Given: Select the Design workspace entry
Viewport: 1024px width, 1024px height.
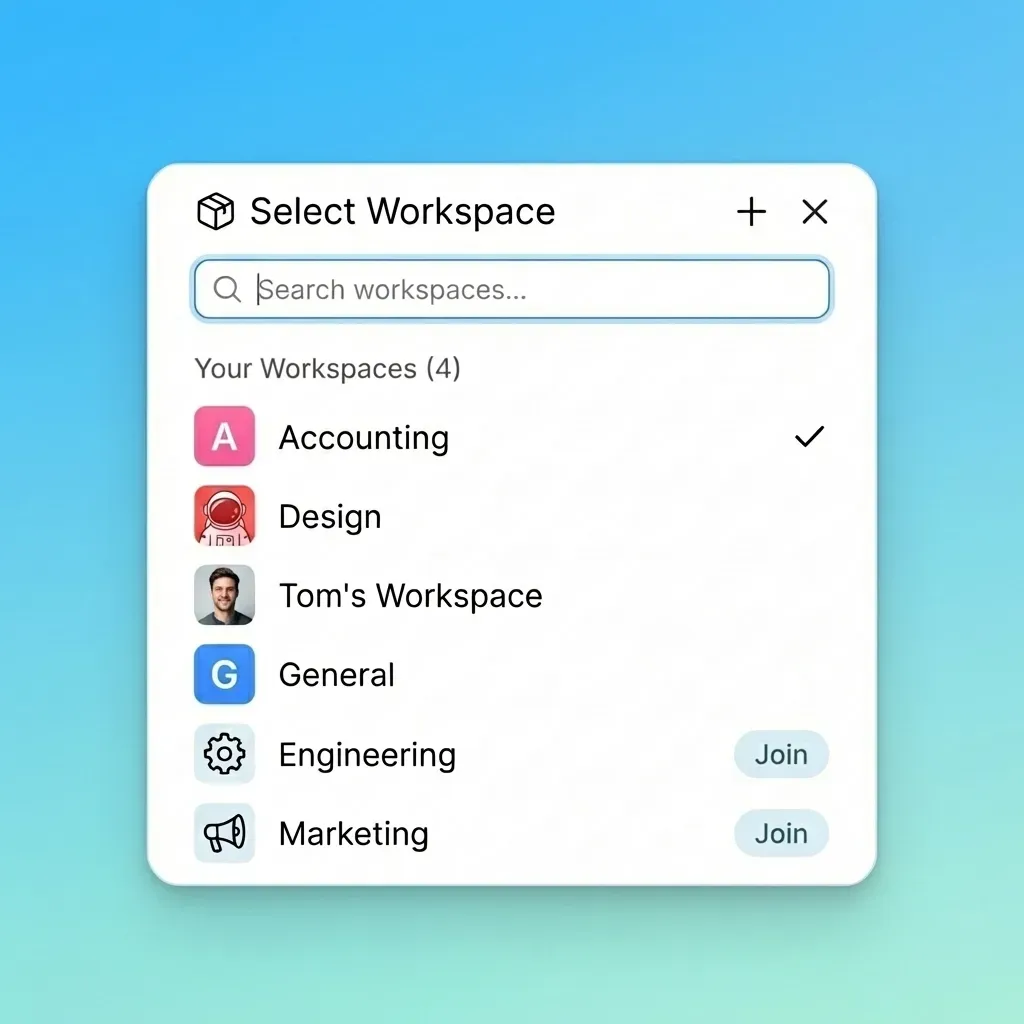Looking at the screenshot, I should tap(330, 516).
